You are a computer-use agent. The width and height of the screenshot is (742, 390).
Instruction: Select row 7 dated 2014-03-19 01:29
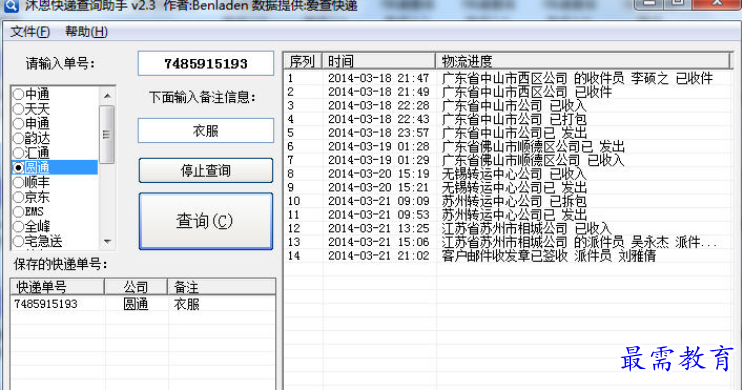(x=508, y=160)
